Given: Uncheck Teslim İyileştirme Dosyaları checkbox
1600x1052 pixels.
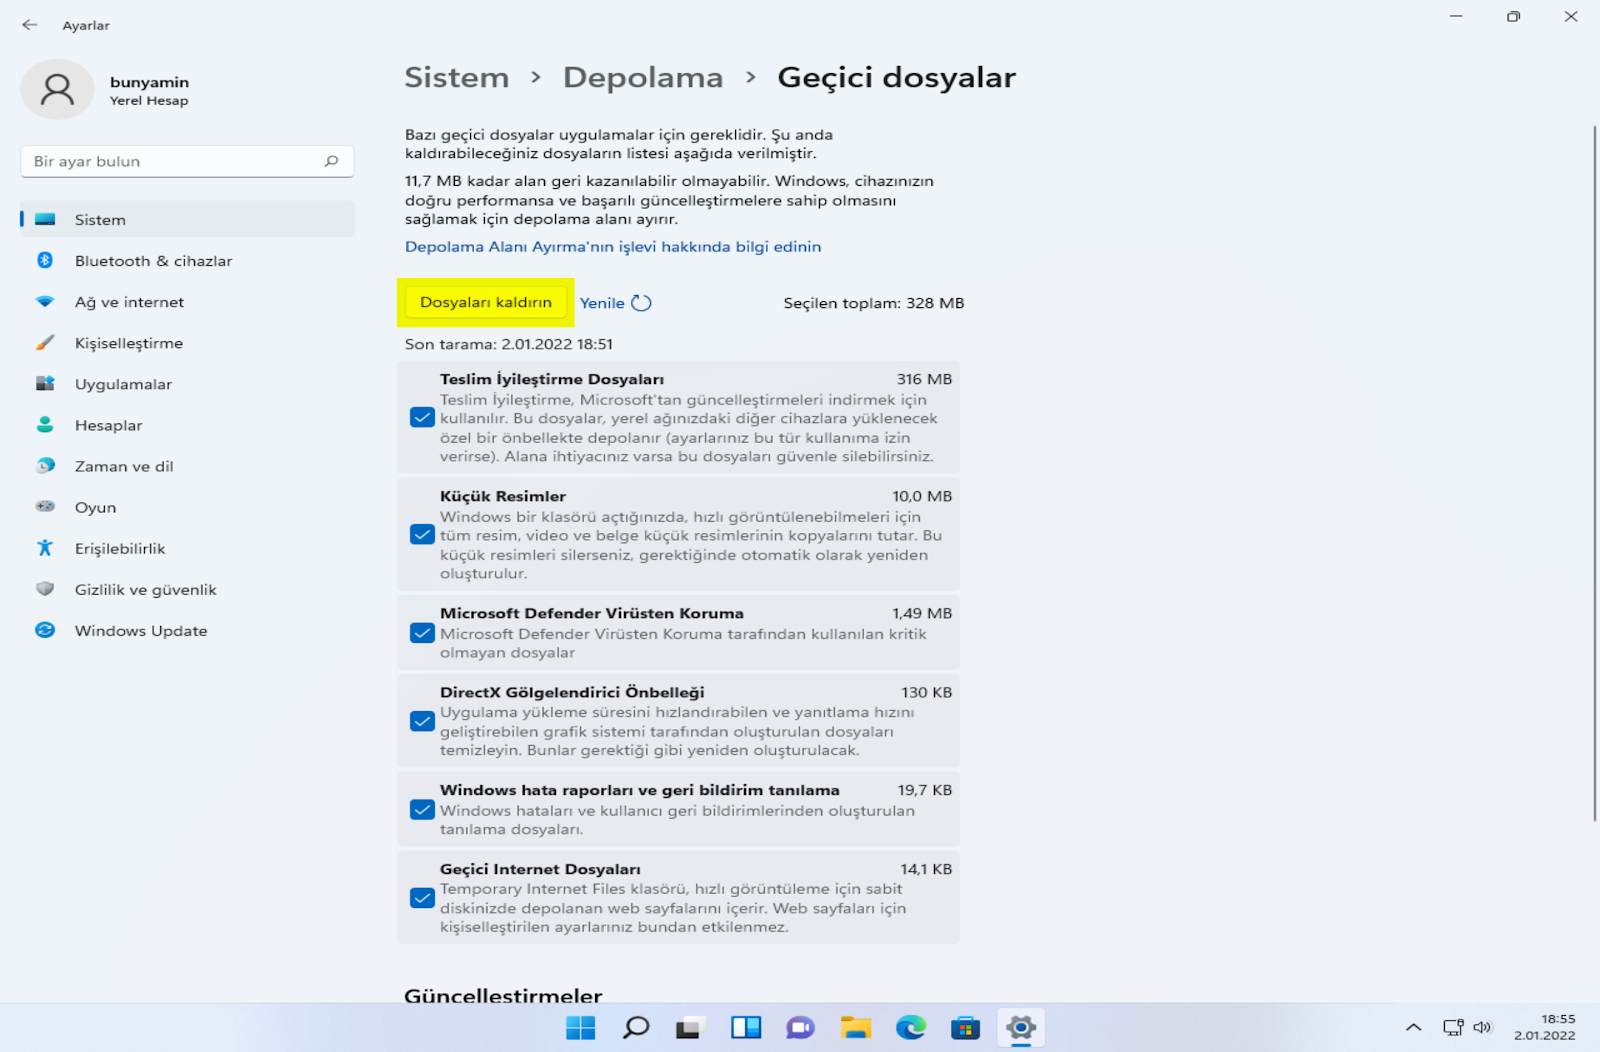Looking at the screenshot, I should click(422, 417).
